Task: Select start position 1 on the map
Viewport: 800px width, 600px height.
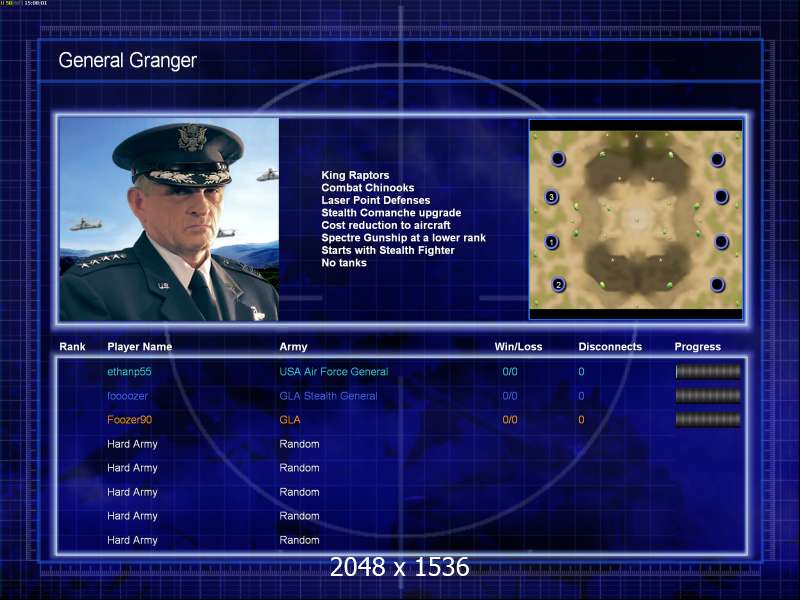Action: coord(551,242)
